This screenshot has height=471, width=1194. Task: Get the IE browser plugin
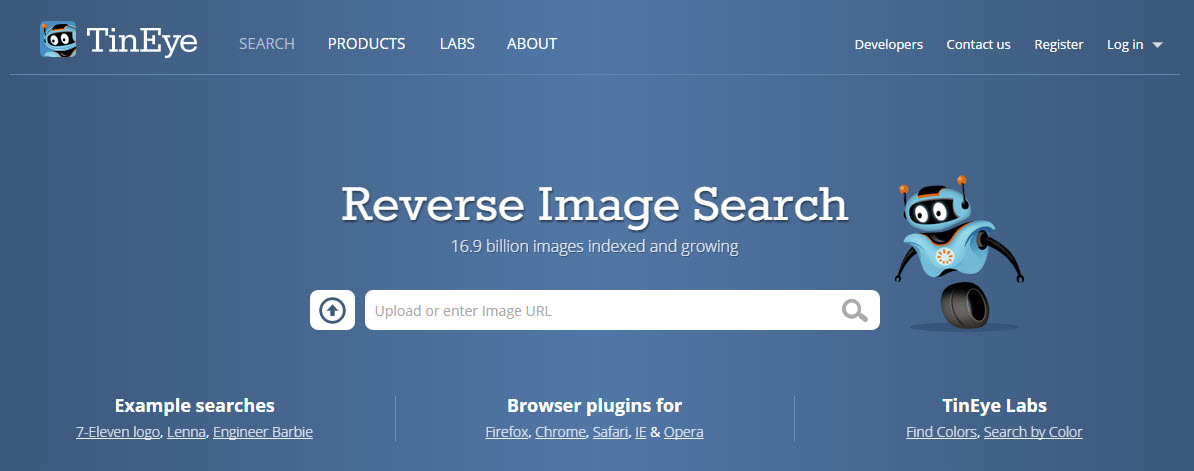click(640, 432)
